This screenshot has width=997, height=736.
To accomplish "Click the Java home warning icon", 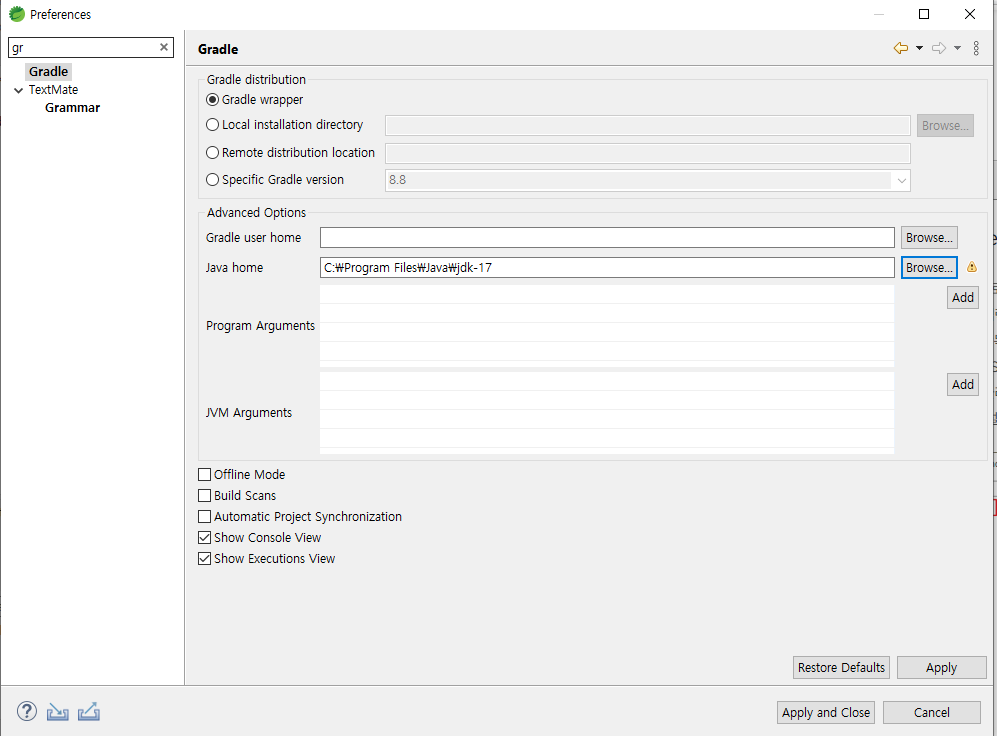I will pyautogui.click(x=972, y=267).
